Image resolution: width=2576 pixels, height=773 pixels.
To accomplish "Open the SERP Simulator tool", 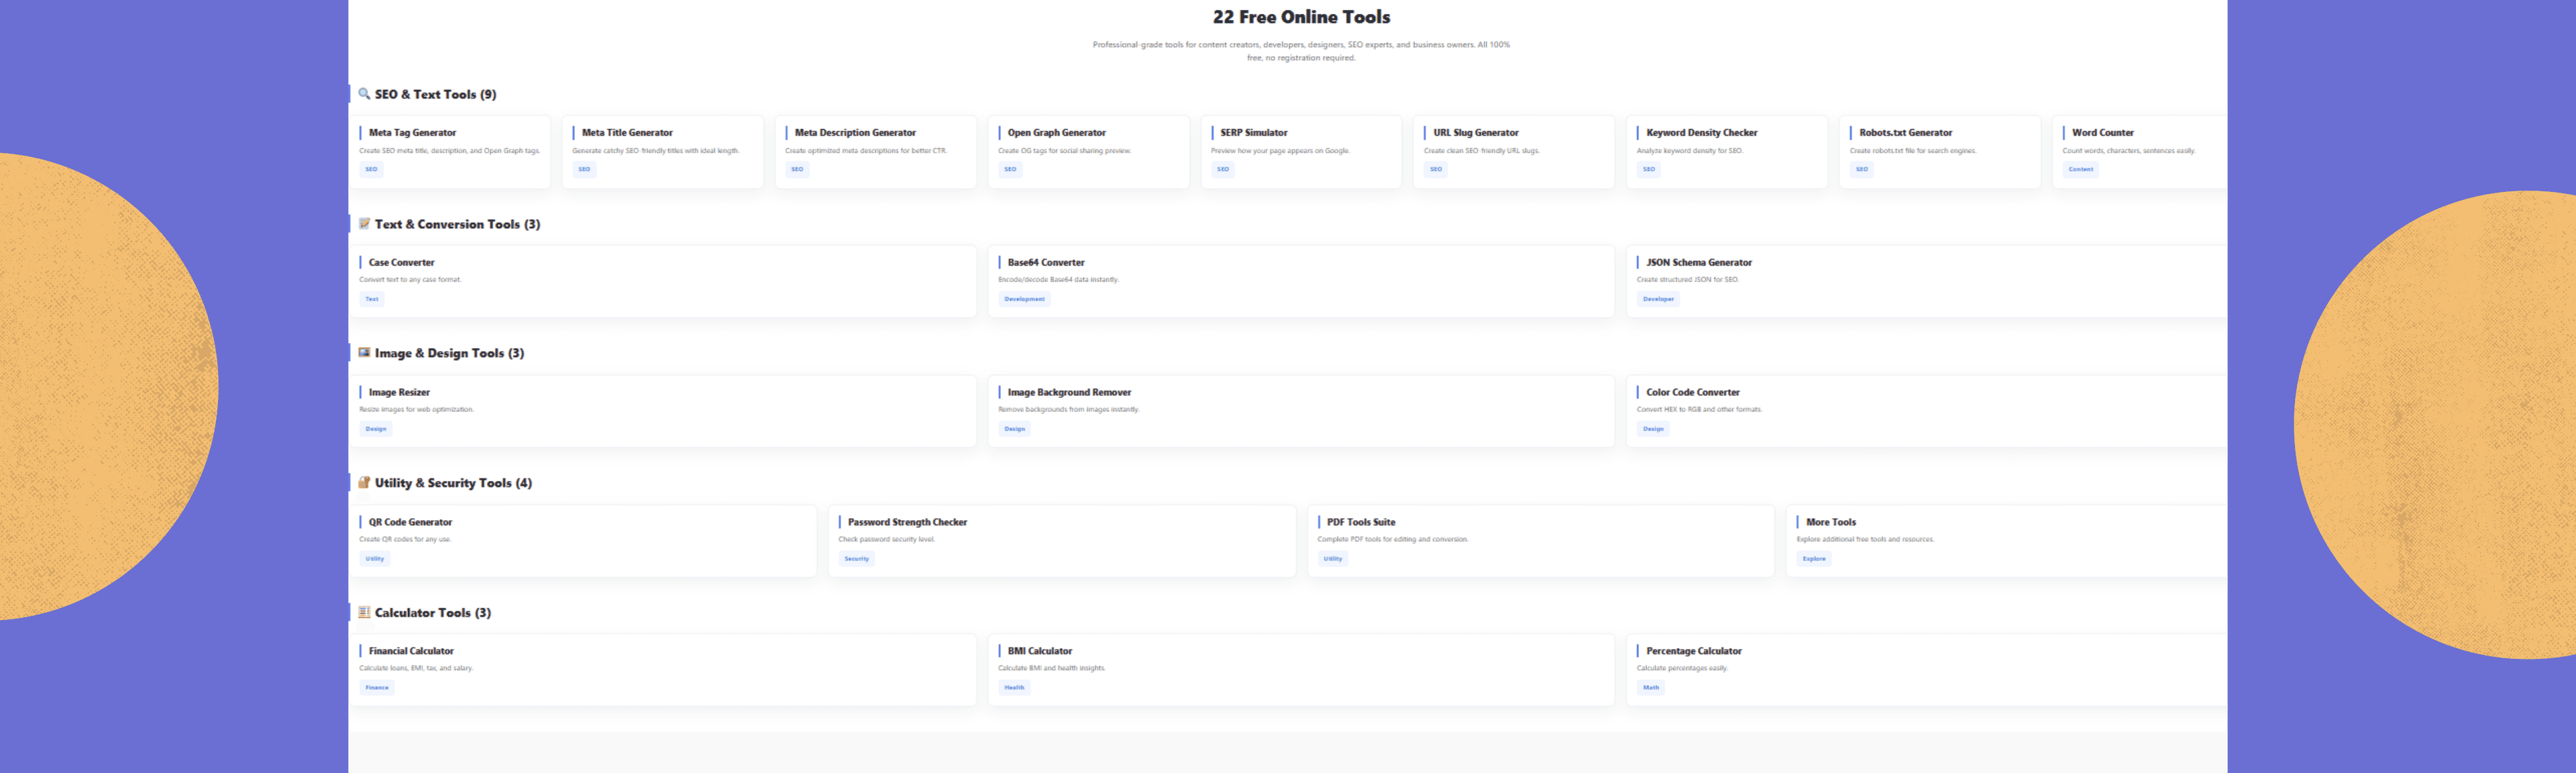I will 1253,132.
